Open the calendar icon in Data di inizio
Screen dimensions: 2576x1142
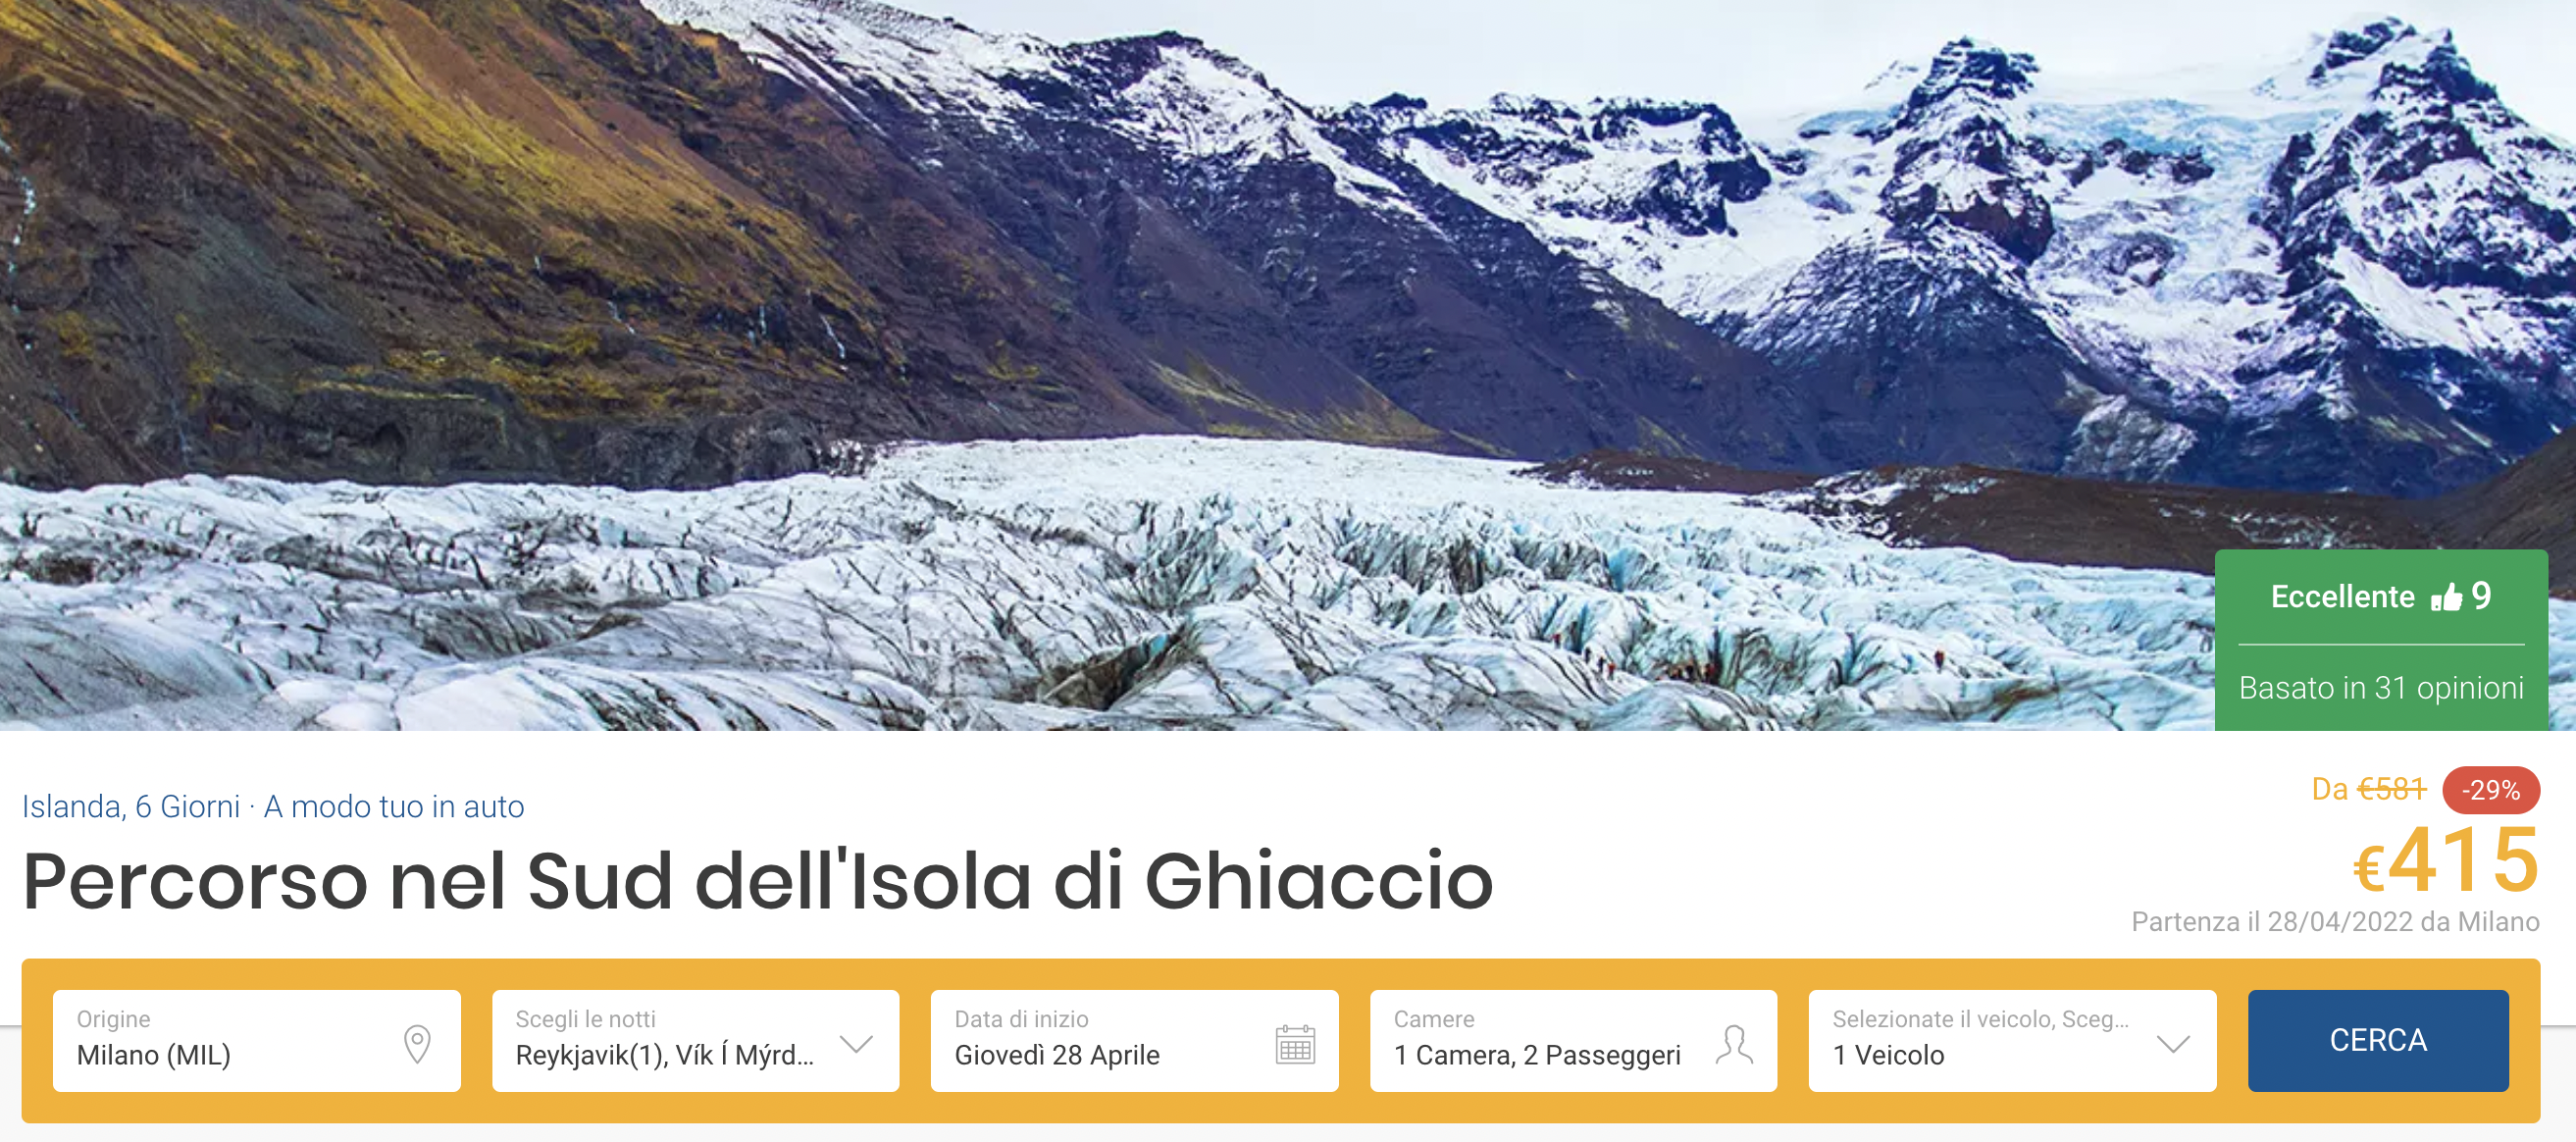(1295, 1043)
